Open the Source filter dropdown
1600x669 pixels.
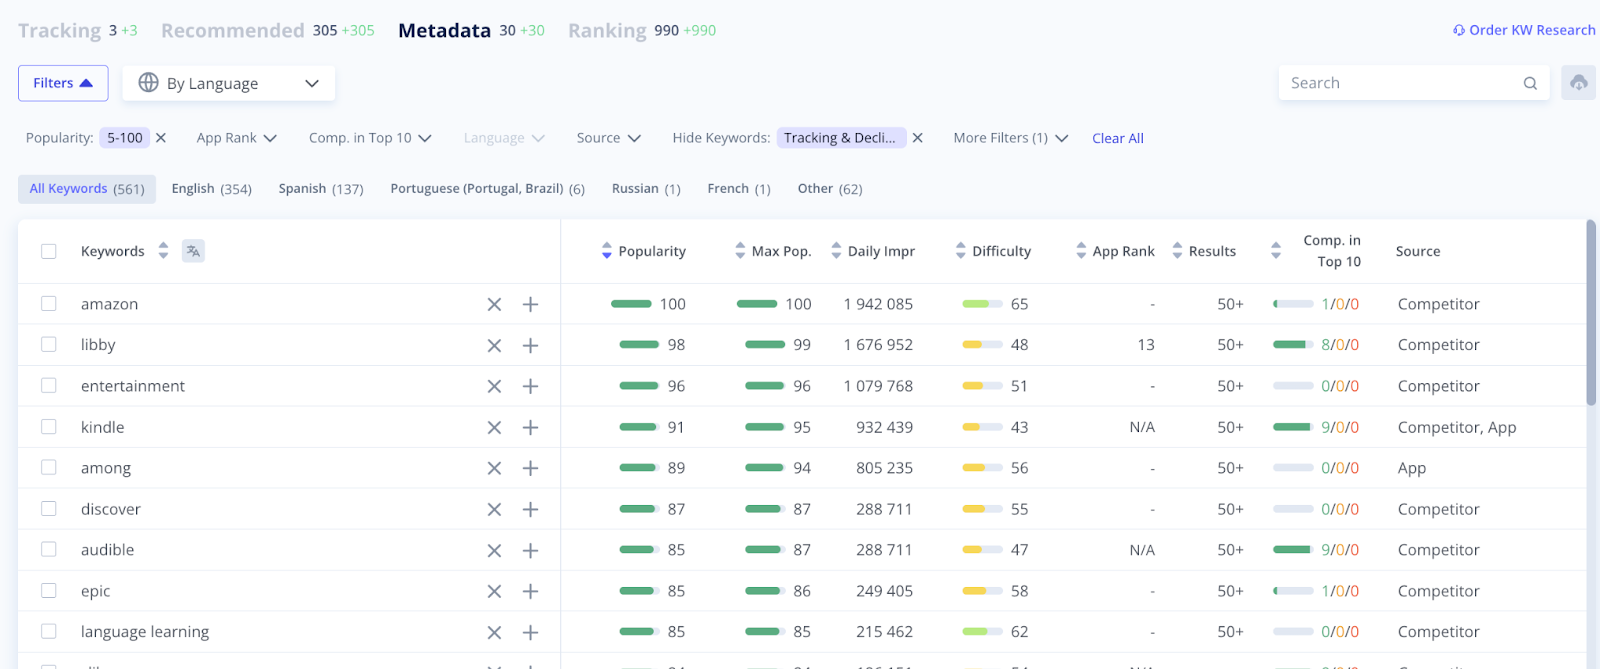tap(608, 138)
